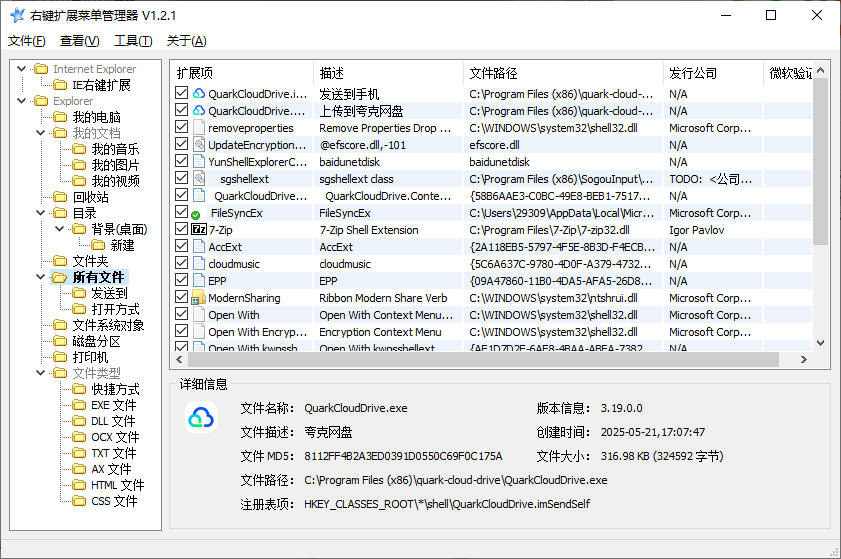The image size is (841, 559).
Task: Toggle the YunShellExplorerC checkbox
Action: (182, 161)
